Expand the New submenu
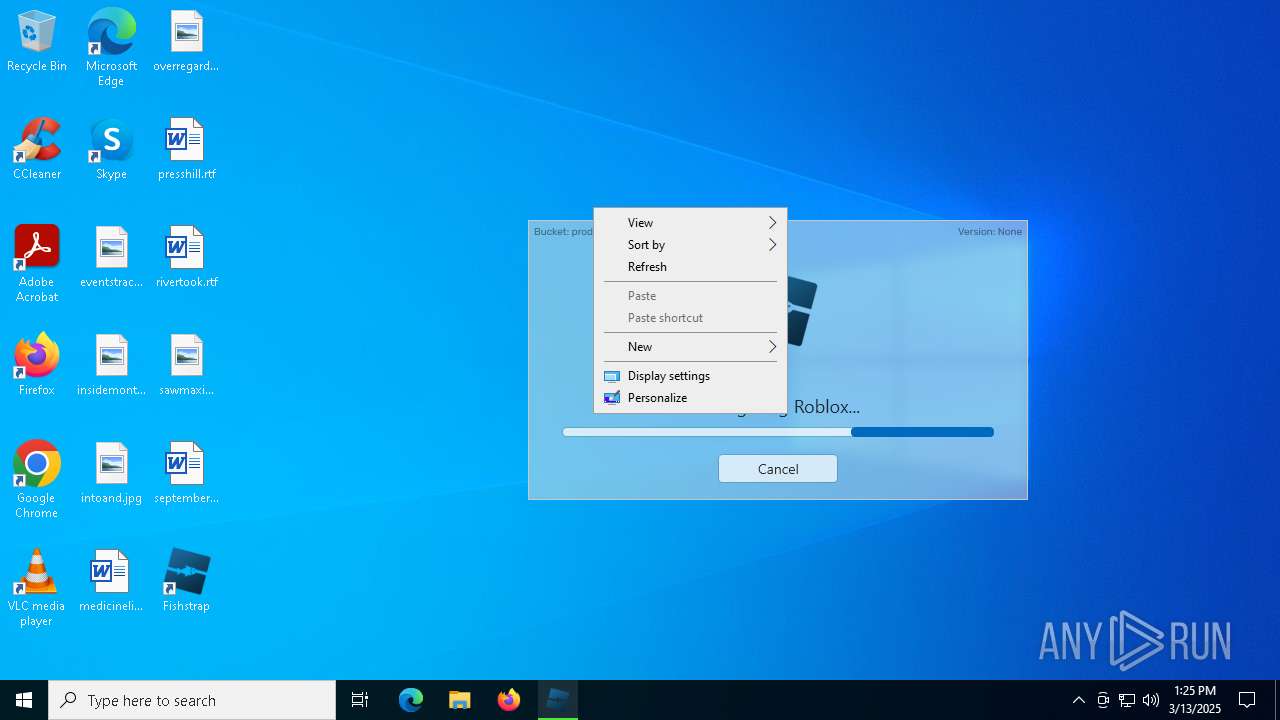The height and width of the screenshot is (720, 1280). tap(690, 347)
